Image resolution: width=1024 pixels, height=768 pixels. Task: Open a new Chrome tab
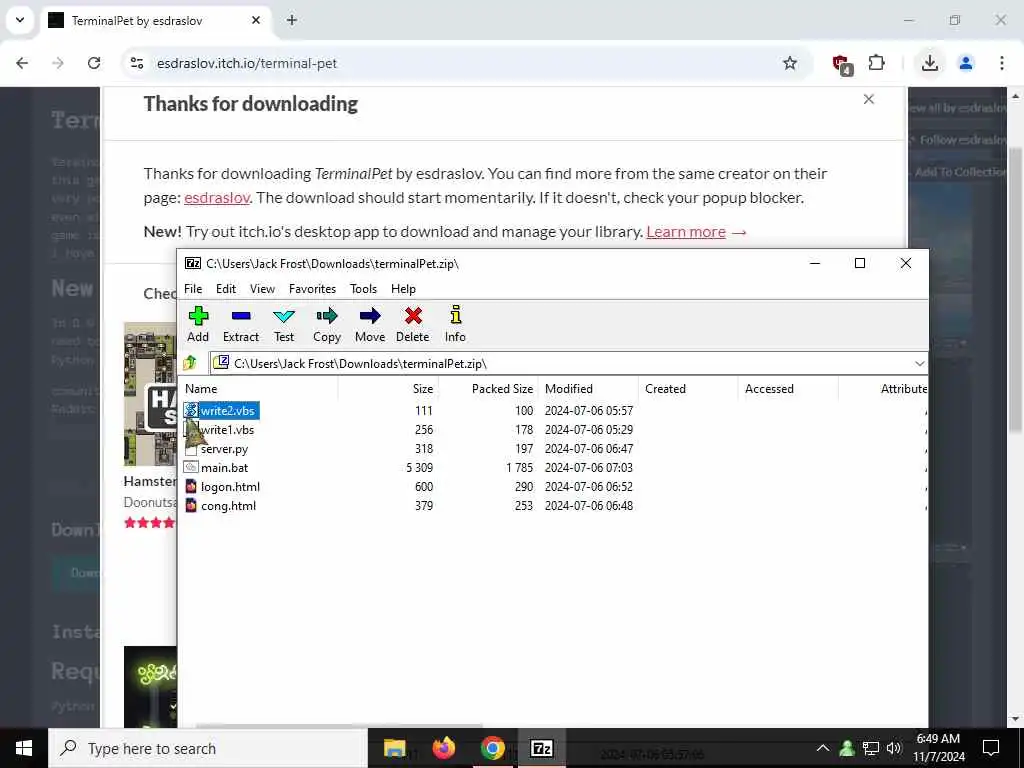point(292,20)
